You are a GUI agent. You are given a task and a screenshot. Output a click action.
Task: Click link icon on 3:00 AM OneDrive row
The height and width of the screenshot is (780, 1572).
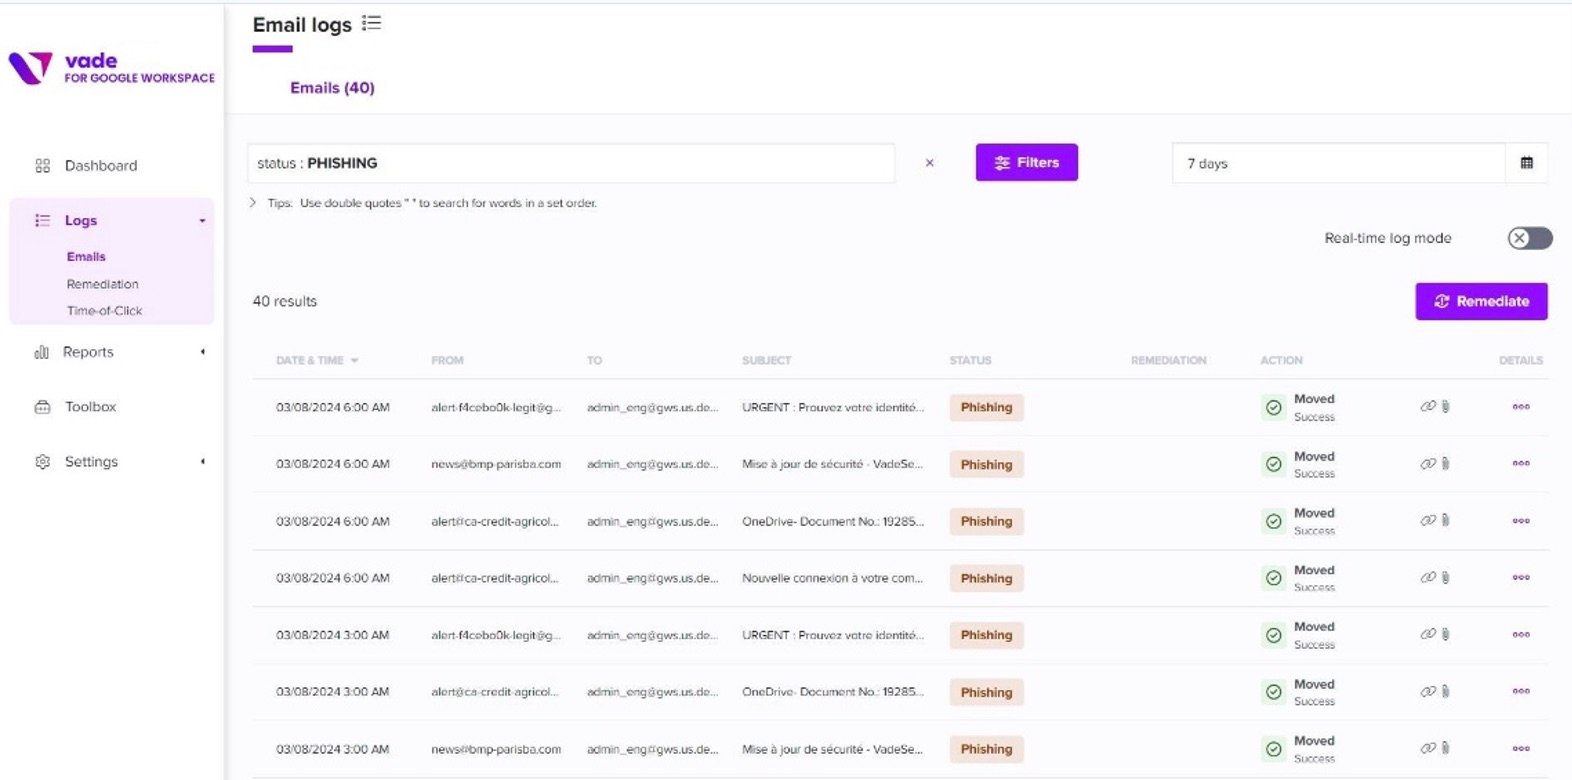tap(1428, 691)
